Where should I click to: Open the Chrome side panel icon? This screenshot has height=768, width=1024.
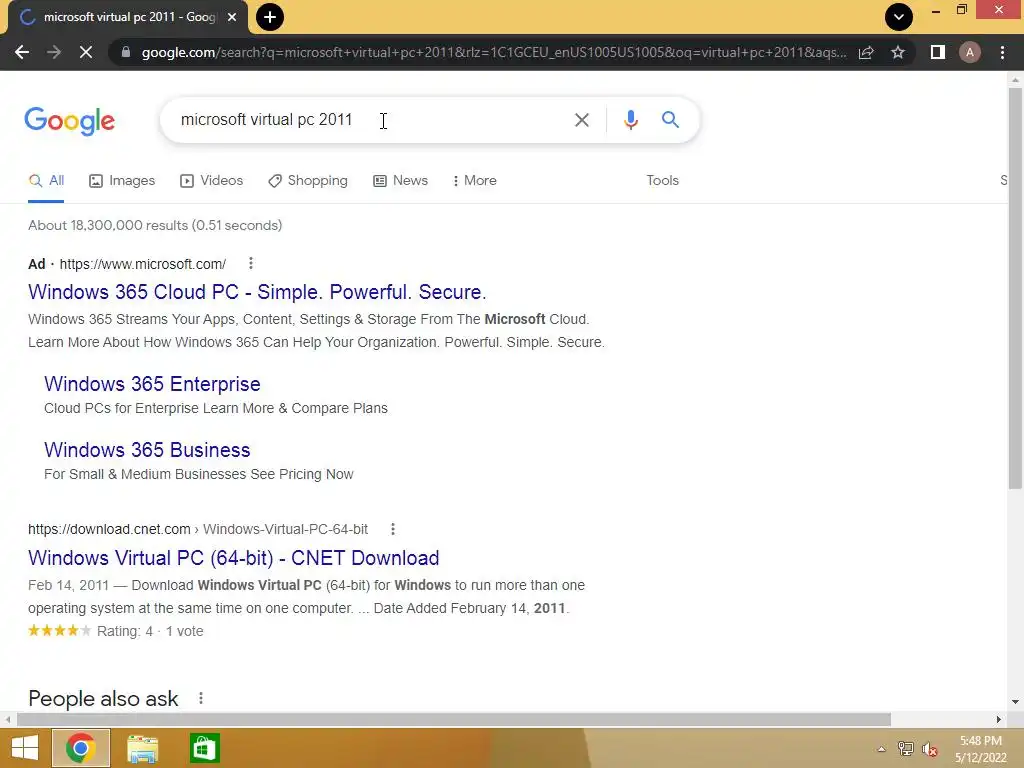(x=938, y=52)
